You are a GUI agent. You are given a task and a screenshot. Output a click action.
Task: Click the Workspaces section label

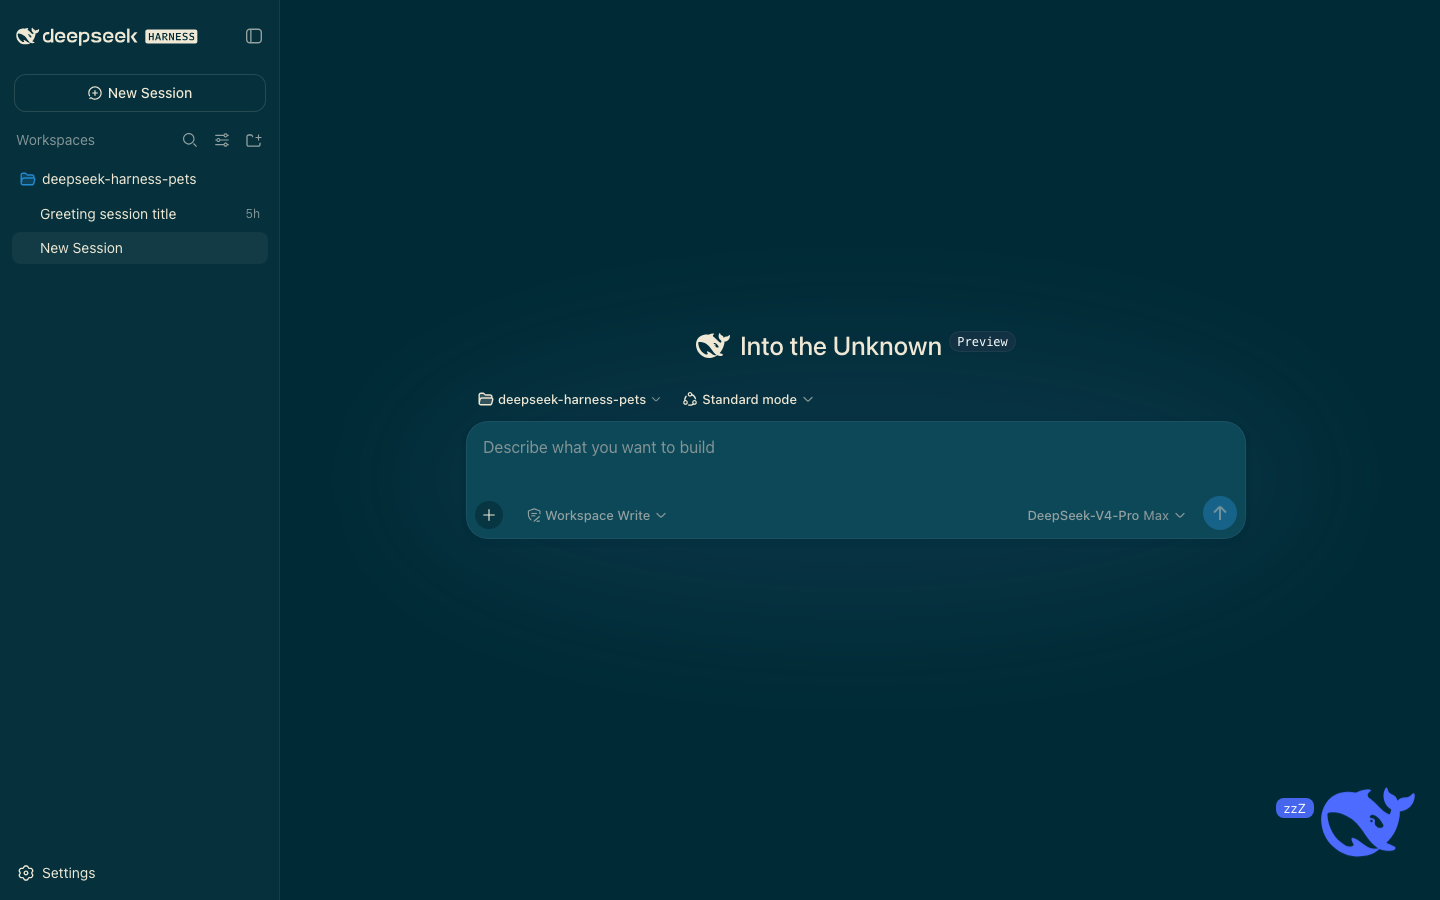click(x=55, y=140)
